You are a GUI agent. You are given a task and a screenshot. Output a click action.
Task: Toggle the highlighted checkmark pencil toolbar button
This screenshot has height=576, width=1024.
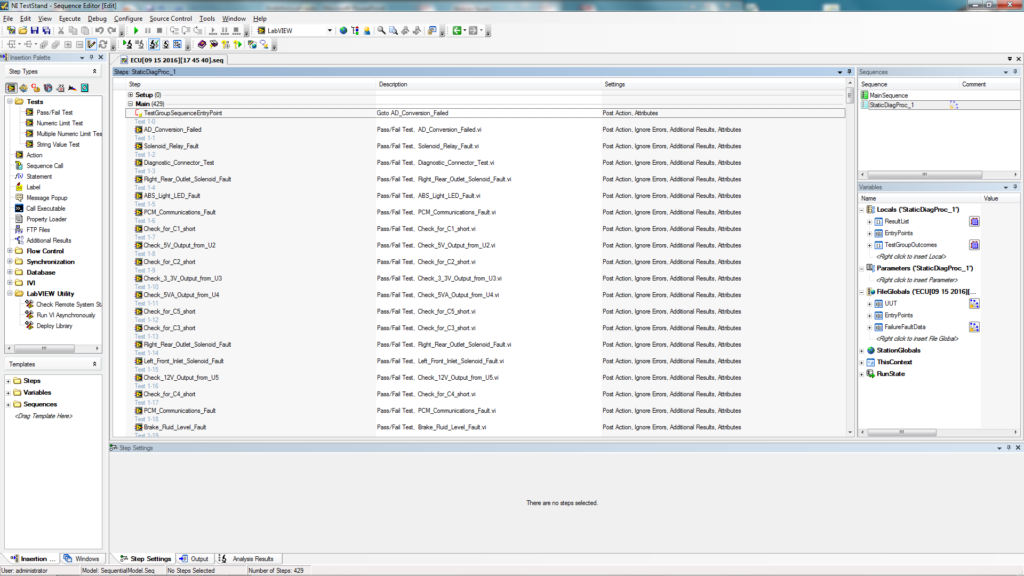(91, 44)
